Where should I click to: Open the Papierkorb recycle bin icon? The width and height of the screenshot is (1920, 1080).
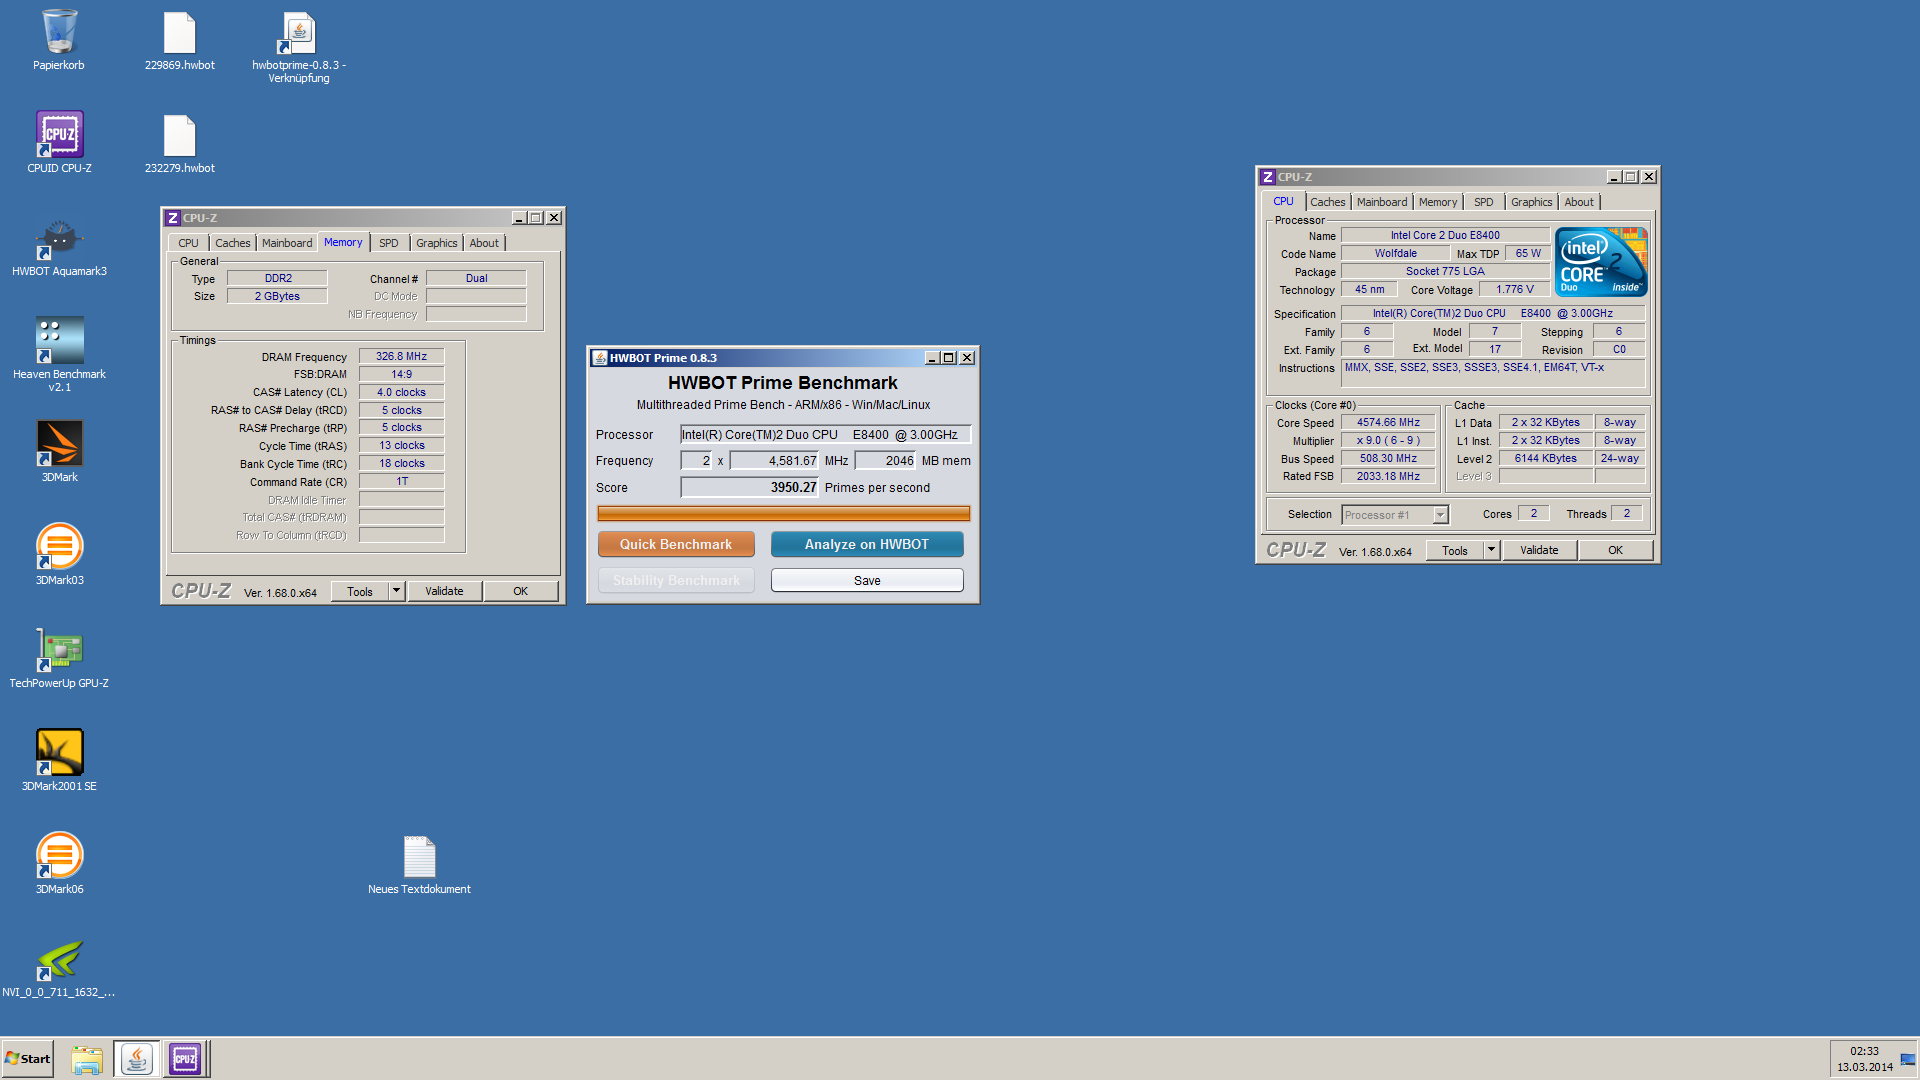point(59,40)
